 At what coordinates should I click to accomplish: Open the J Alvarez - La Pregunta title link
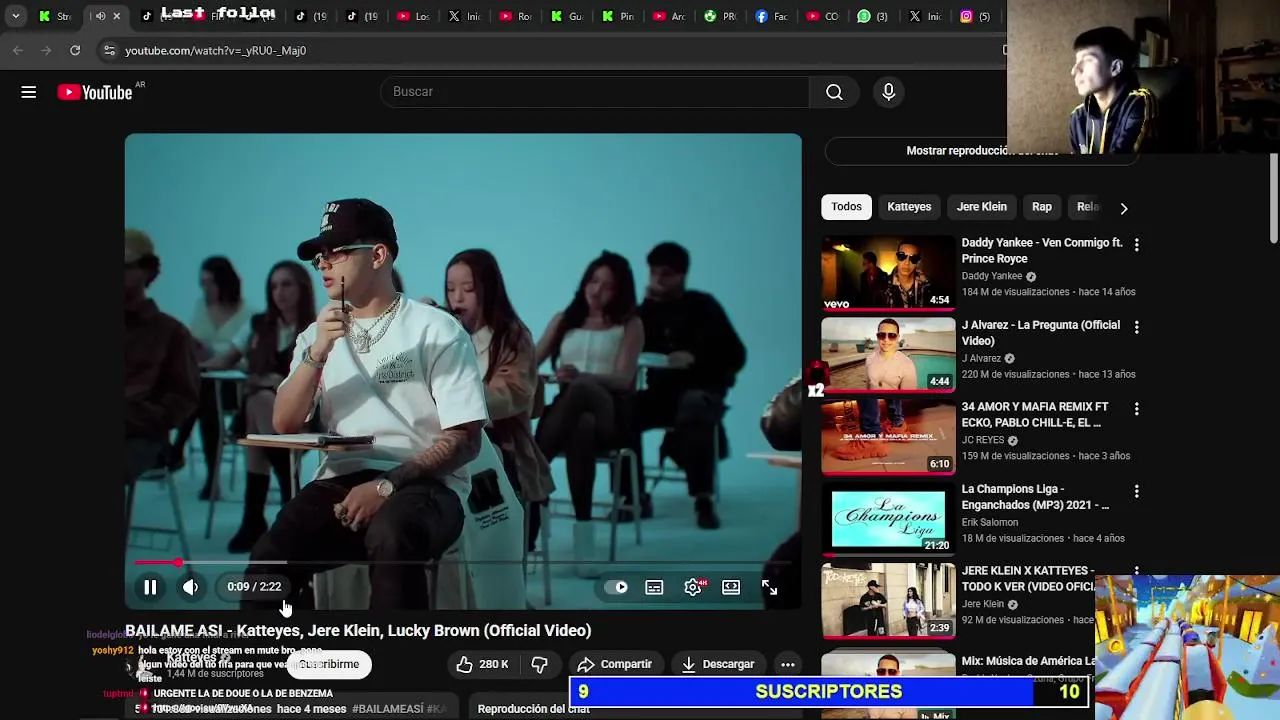point(1041,333)
